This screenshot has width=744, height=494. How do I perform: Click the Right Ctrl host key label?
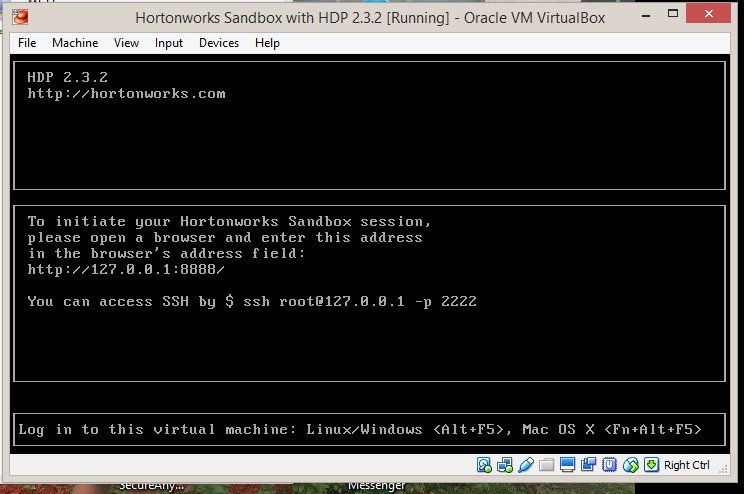pyautogui.click(x=687, y=465)
